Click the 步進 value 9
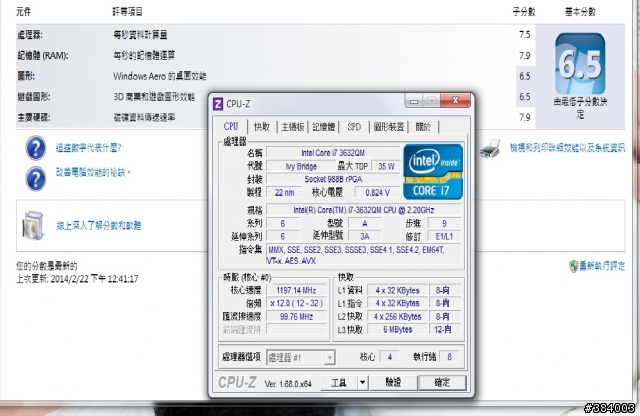 pos(444,223)
